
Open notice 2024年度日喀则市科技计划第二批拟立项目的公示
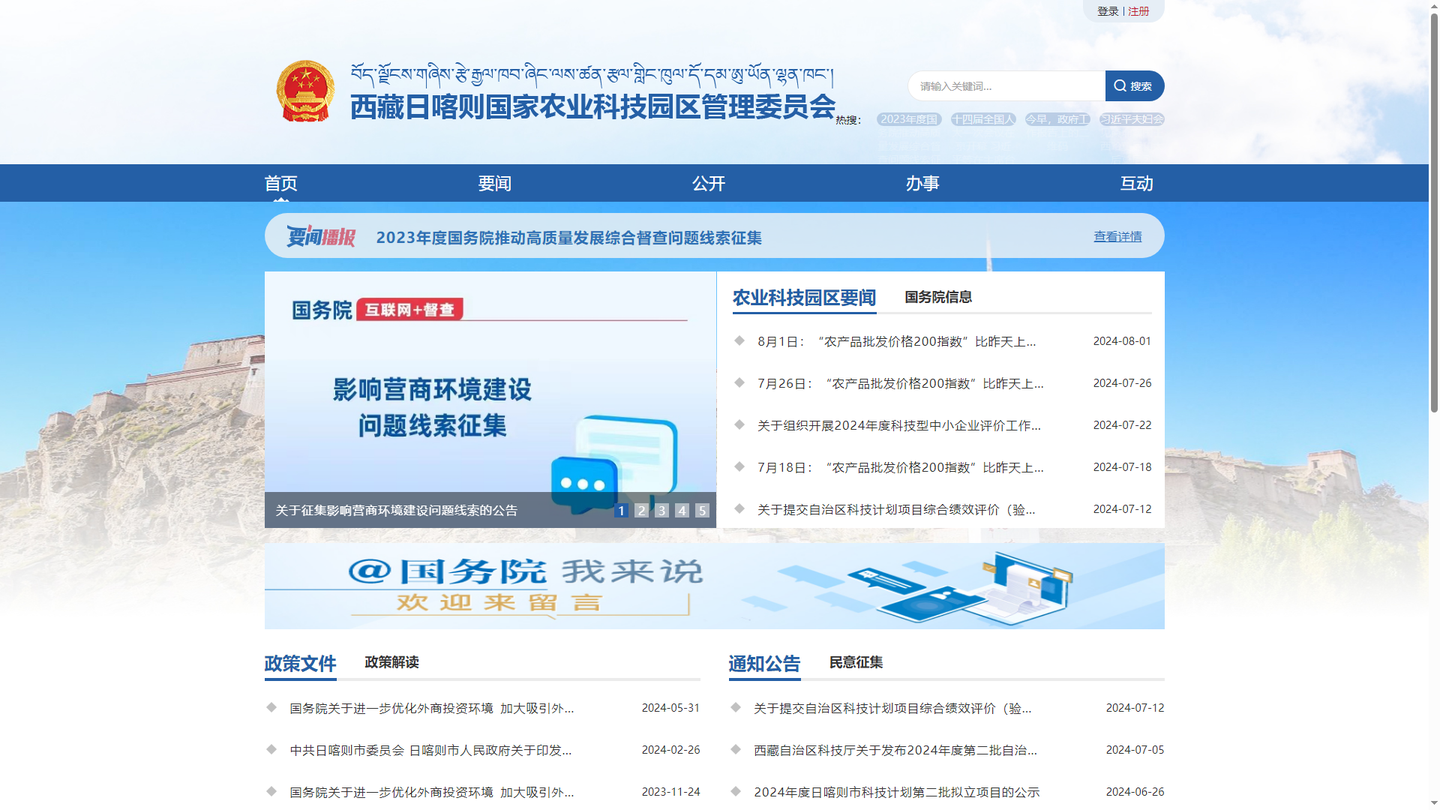point(897,792)
